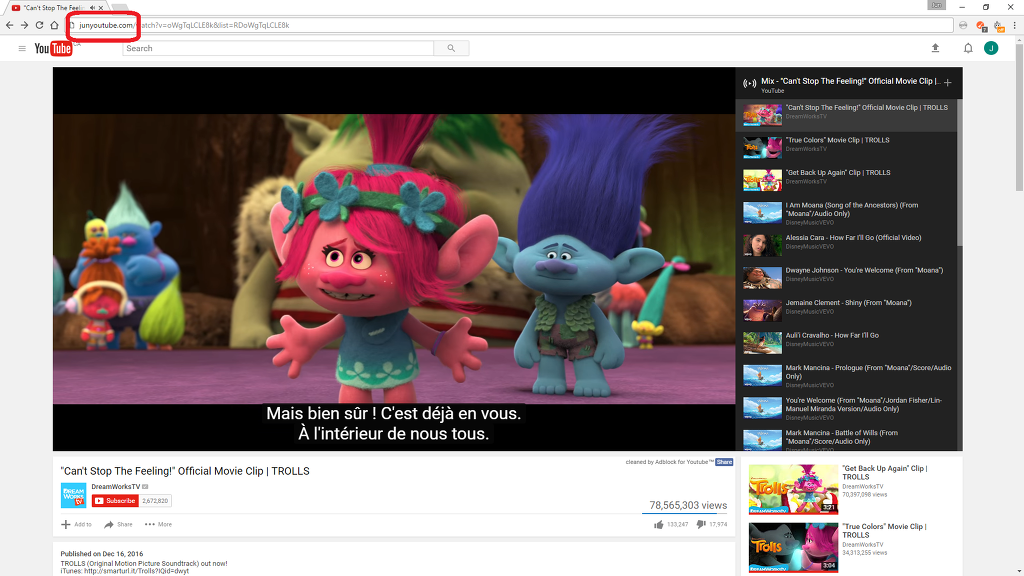
Task: Choose "Alessia Cara - How Far I'll Go" in Mix
Action: coord(846,246)
